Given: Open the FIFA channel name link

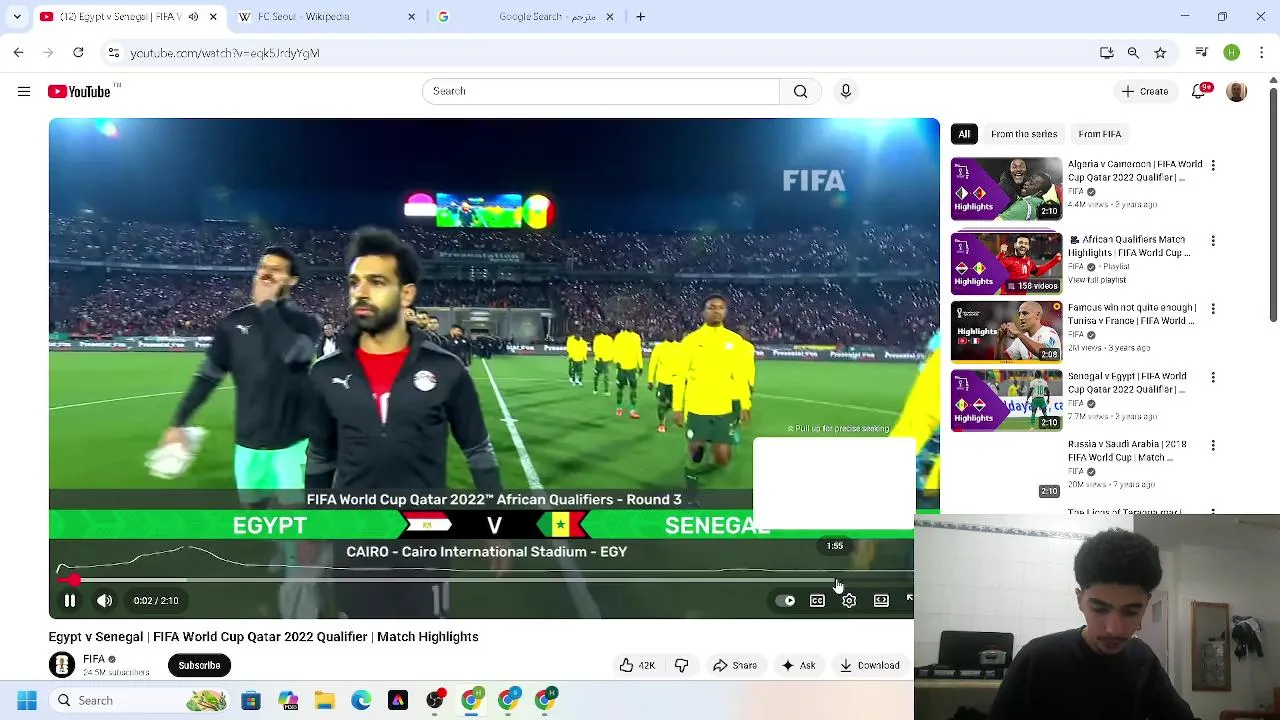Looking at the screenshot, I should click(x=94, y=659).
